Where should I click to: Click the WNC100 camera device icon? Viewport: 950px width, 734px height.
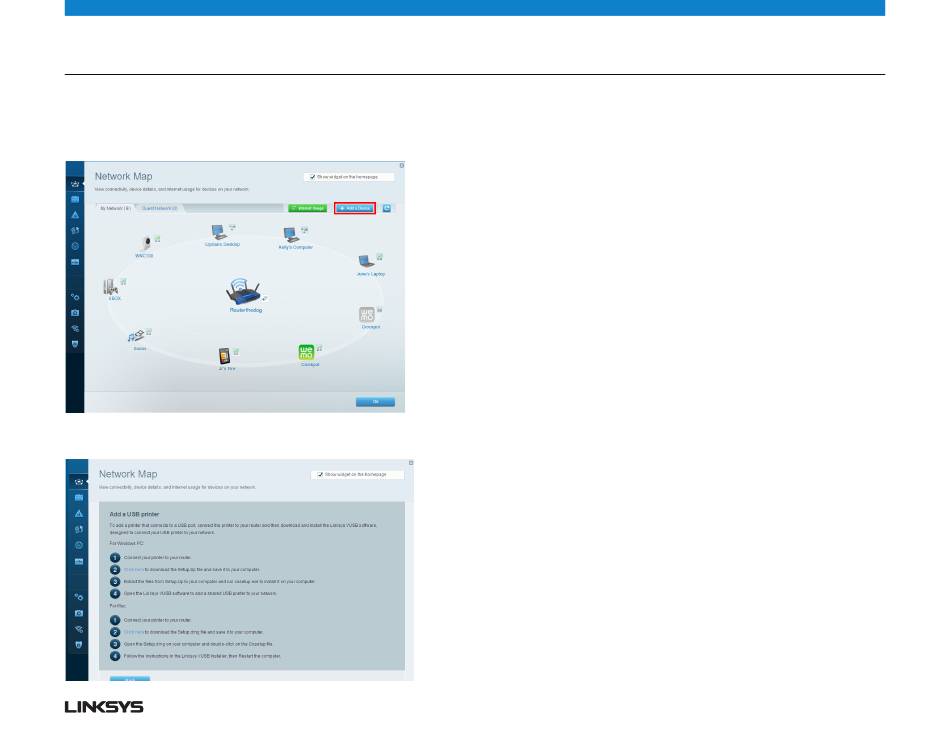click(x=146, y=243)
